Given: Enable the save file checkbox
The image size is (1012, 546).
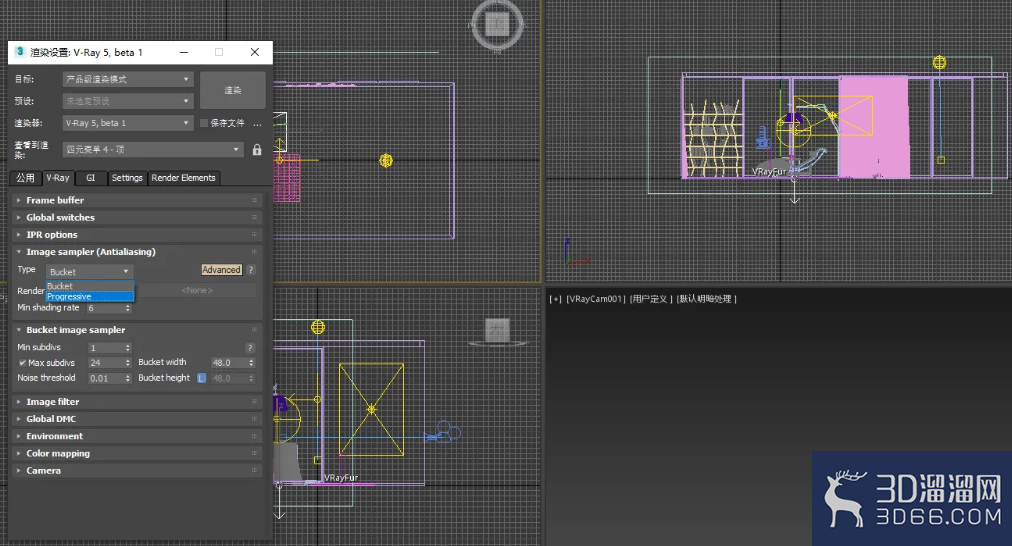Looking at the screenshot, I should coord(204,123).
